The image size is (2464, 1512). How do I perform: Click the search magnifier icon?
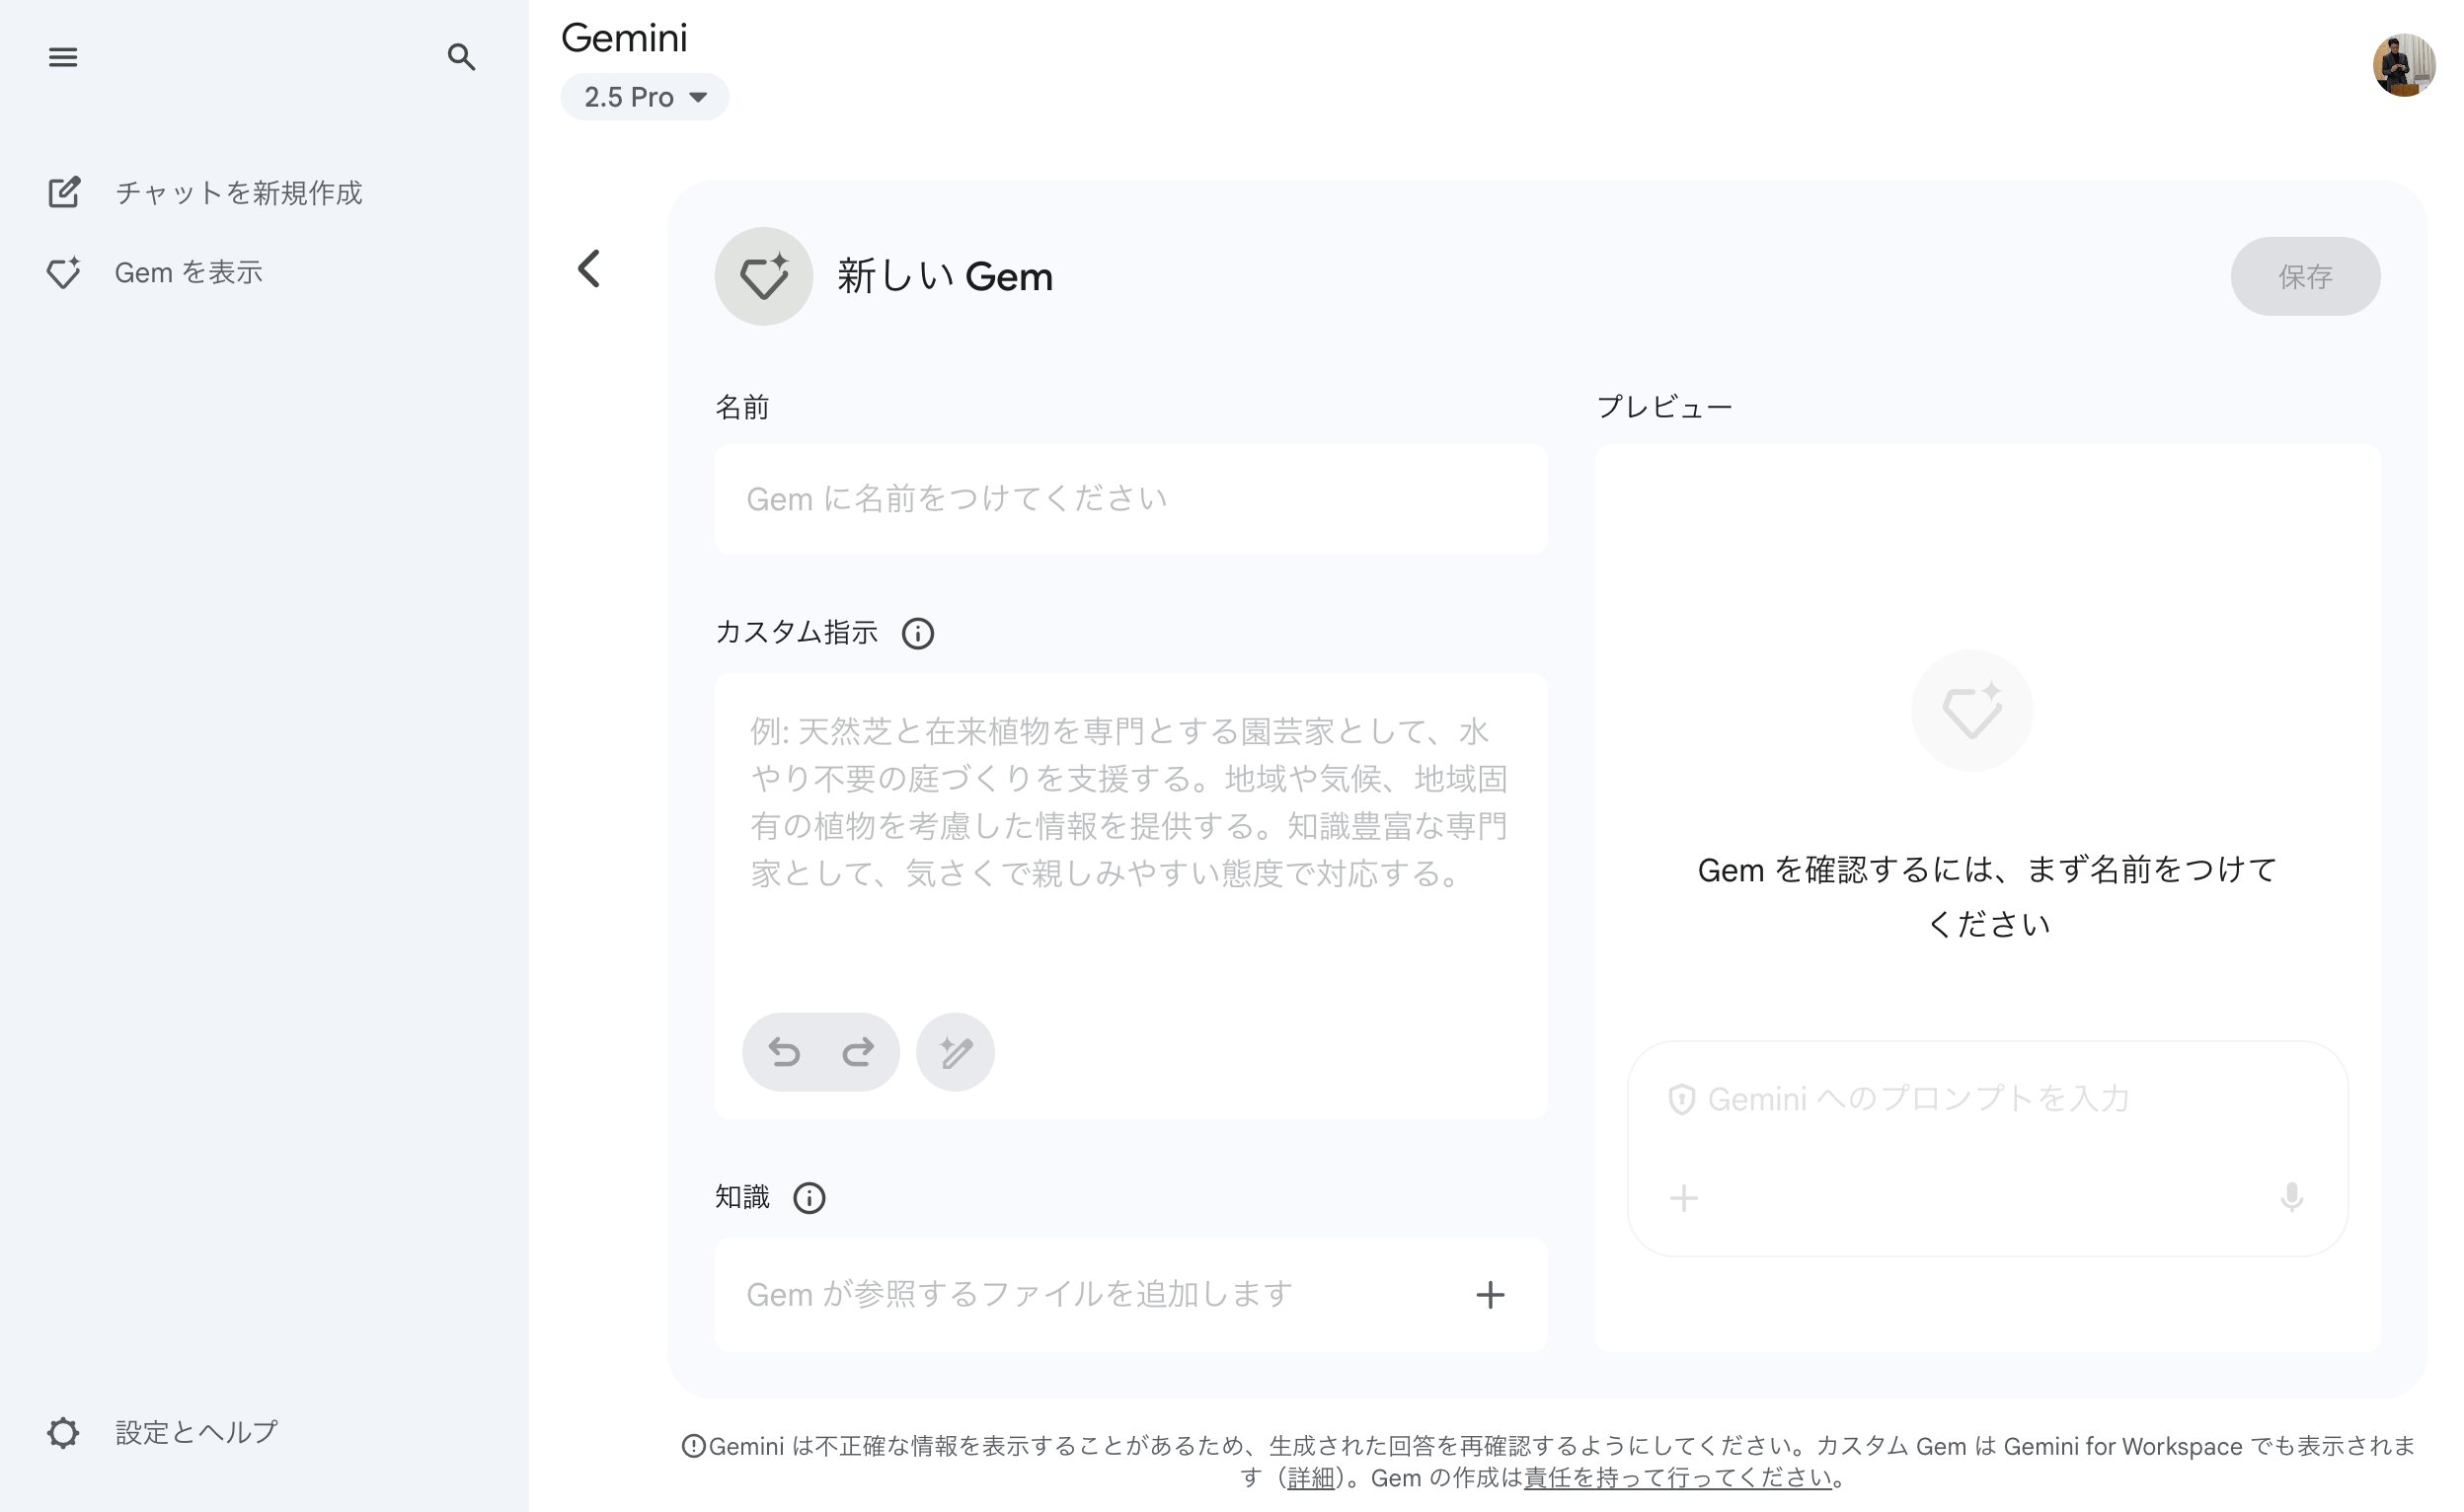tap(461, 57)
